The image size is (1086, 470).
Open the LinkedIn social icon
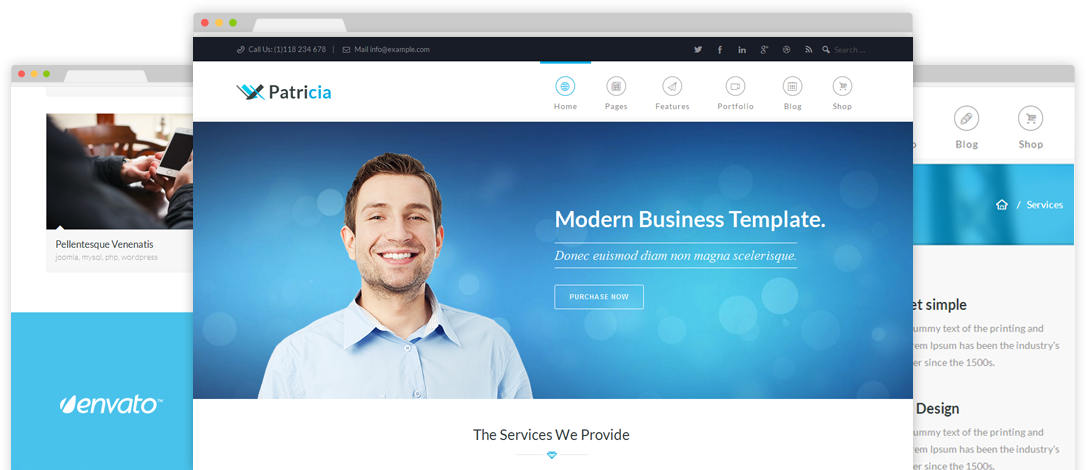coord(742,50)
